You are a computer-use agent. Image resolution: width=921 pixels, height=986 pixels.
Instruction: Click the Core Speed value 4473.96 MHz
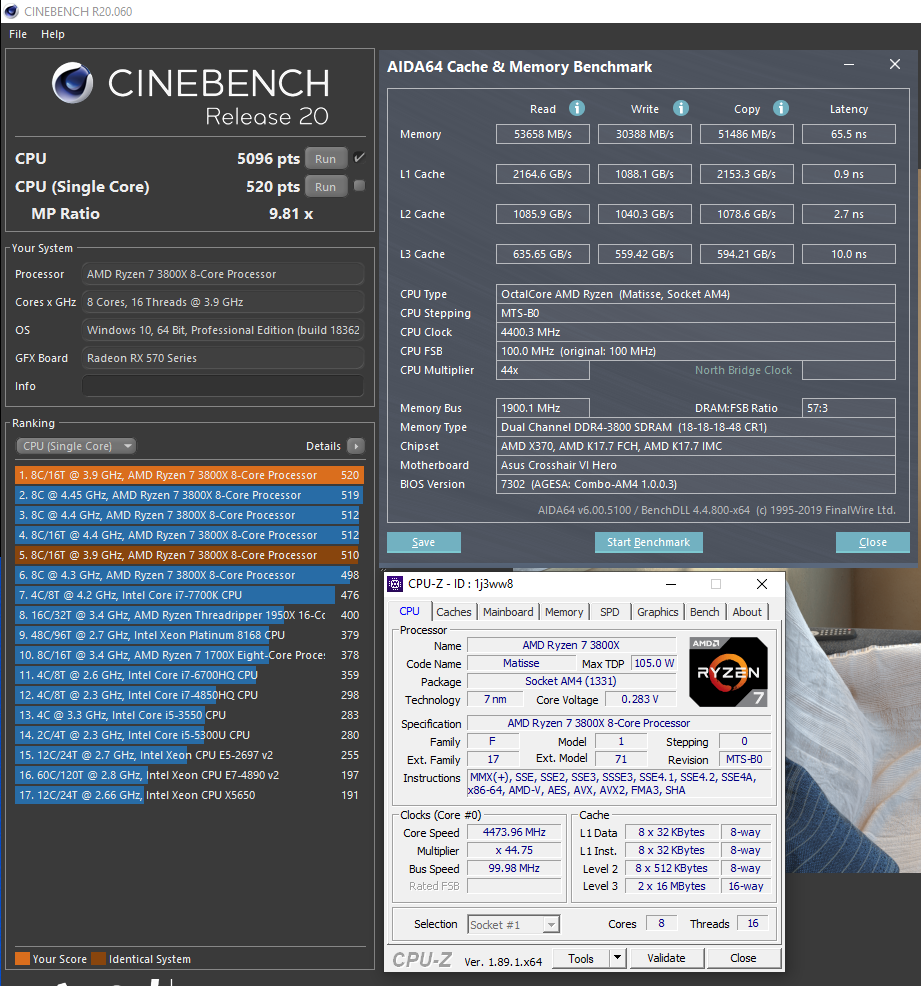(514, 832)
